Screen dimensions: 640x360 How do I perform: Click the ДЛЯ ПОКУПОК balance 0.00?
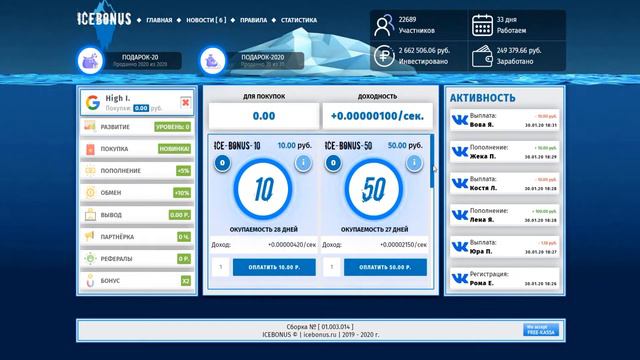coord(264,116)
